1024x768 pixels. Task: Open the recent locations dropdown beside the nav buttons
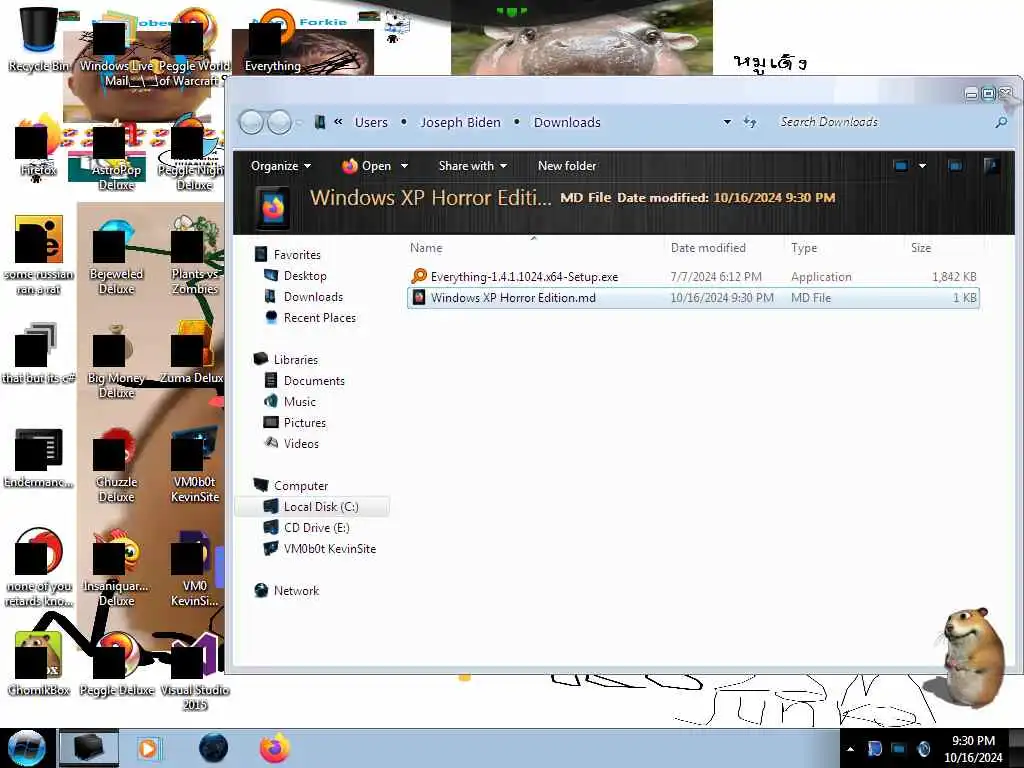pos(298,122)
